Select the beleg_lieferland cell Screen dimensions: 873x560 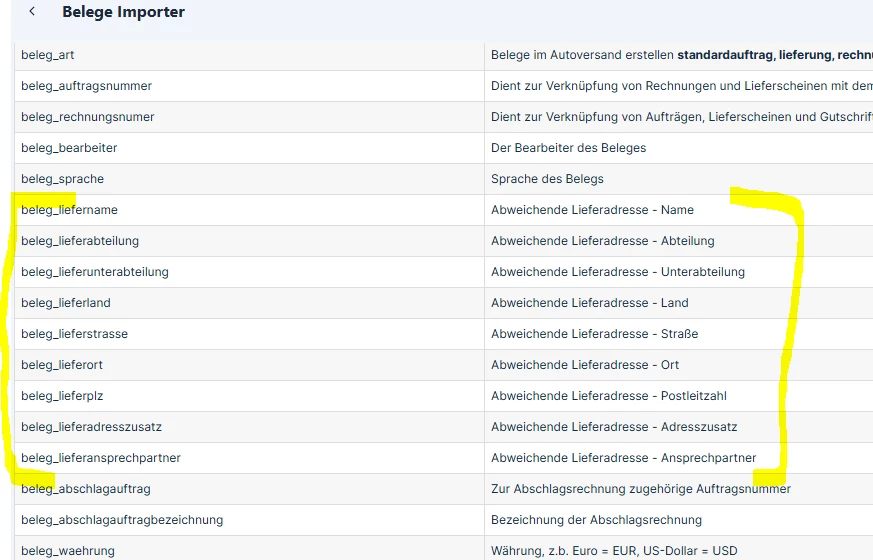click(249, 303)
